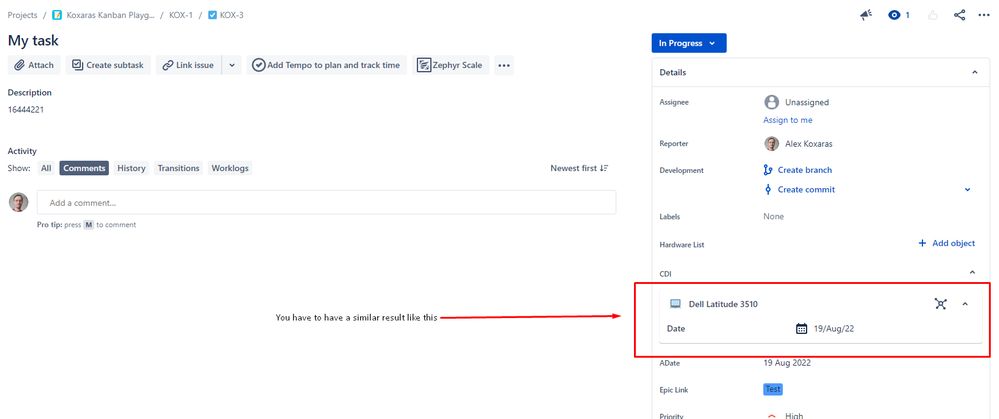Switch to Transitions activity tab

point(178,168)
